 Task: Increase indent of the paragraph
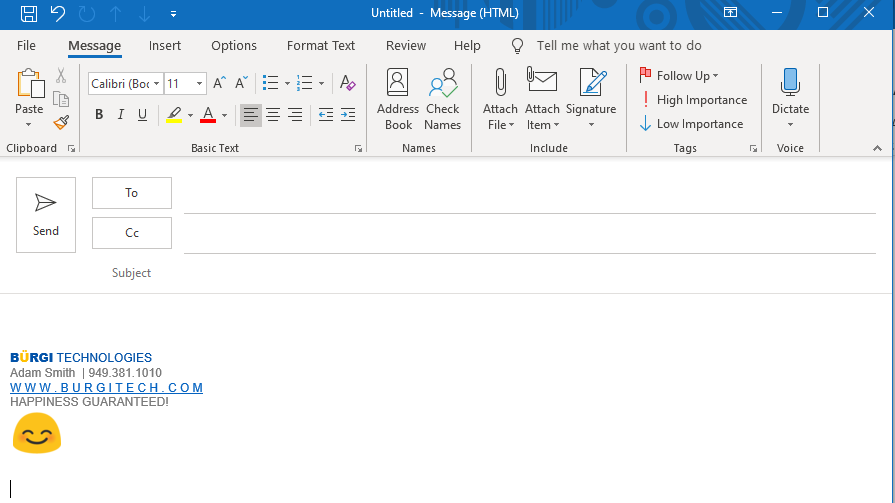[x=348, y=115]
